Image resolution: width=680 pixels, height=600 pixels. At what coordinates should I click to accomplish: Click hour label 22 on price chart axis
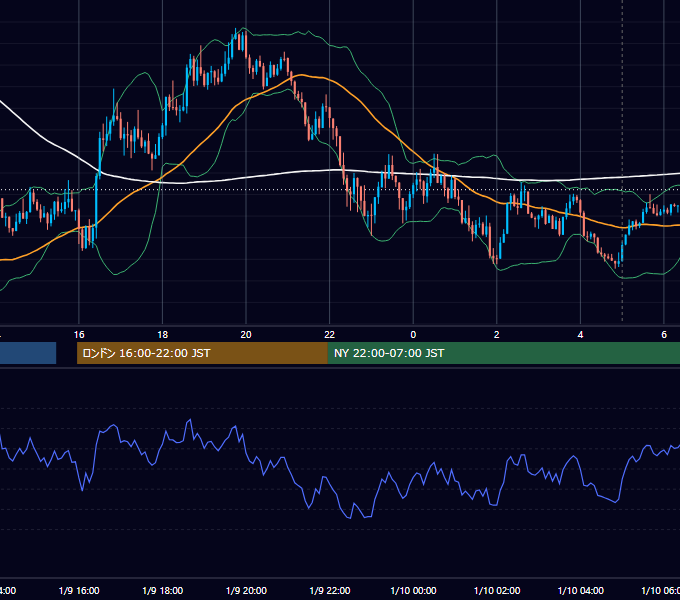(330, 335)
